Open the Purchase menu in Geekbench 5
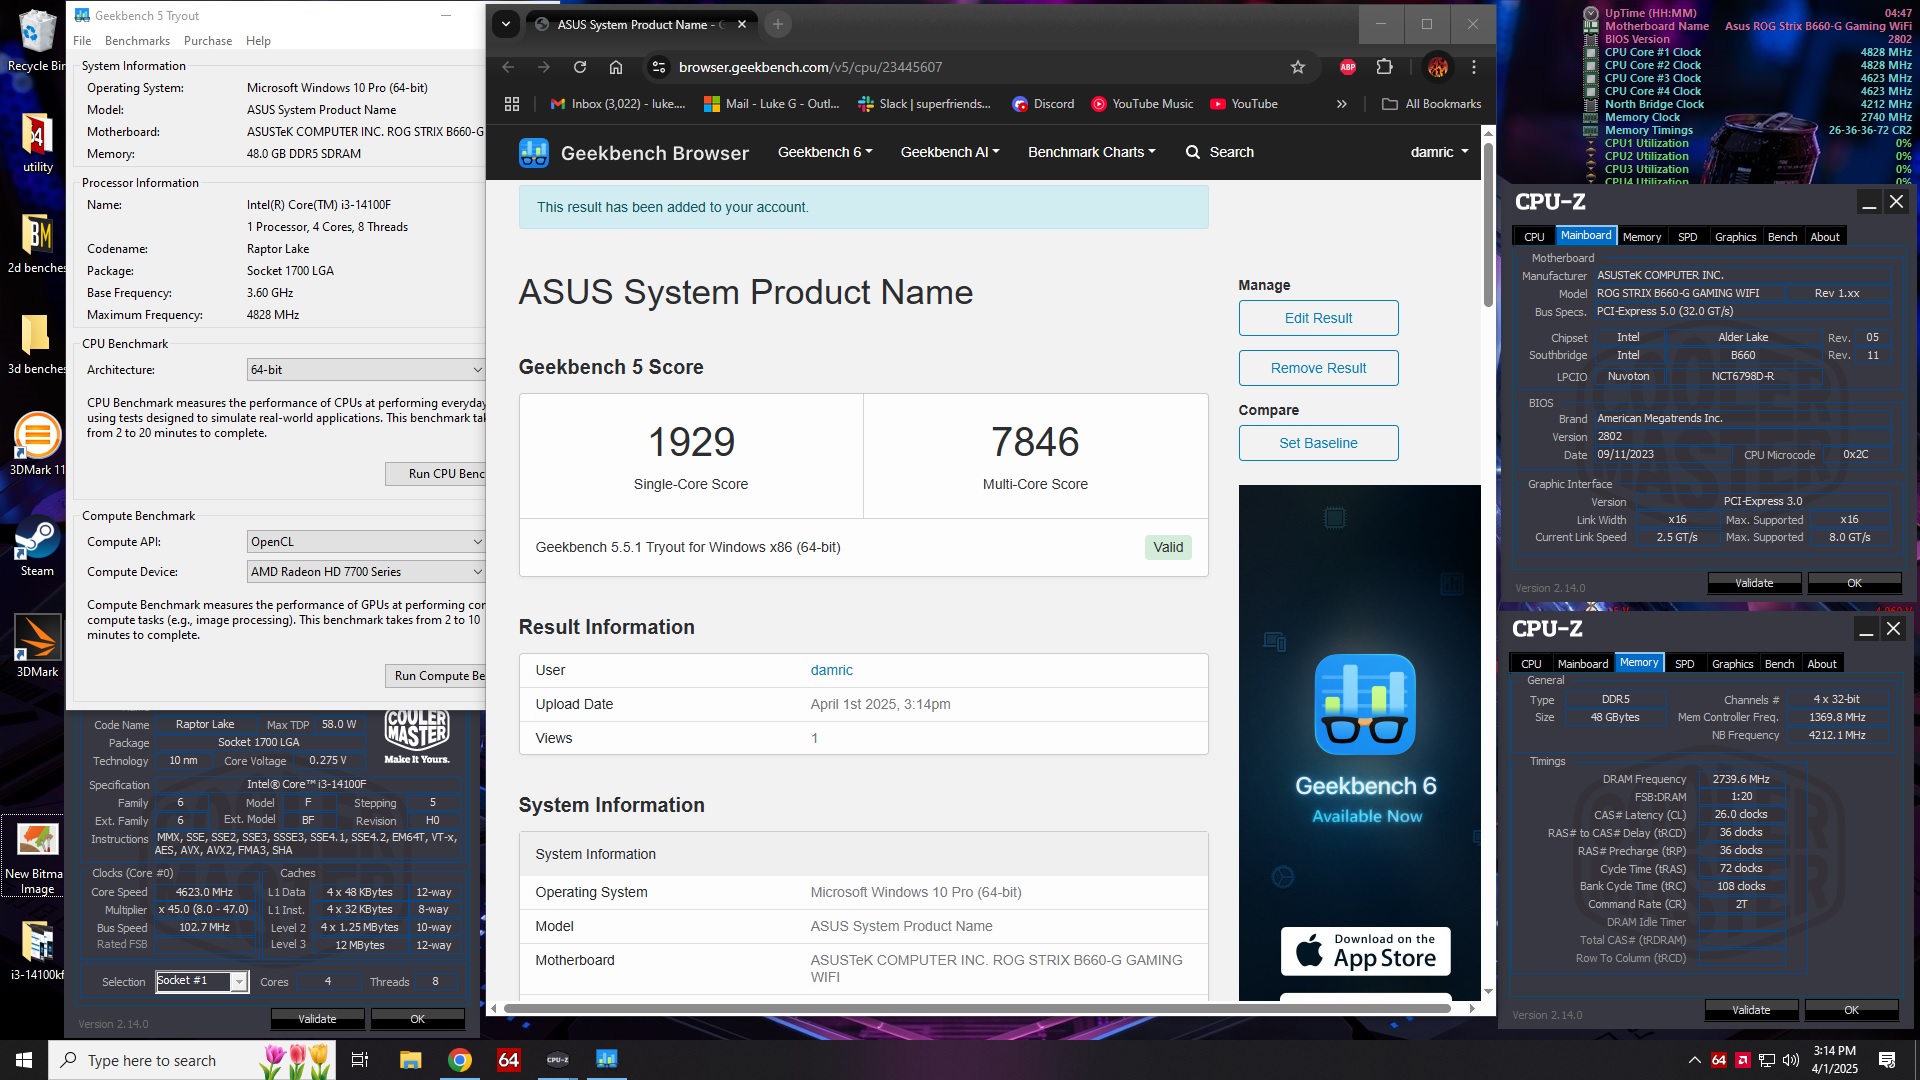 [208, 41]
